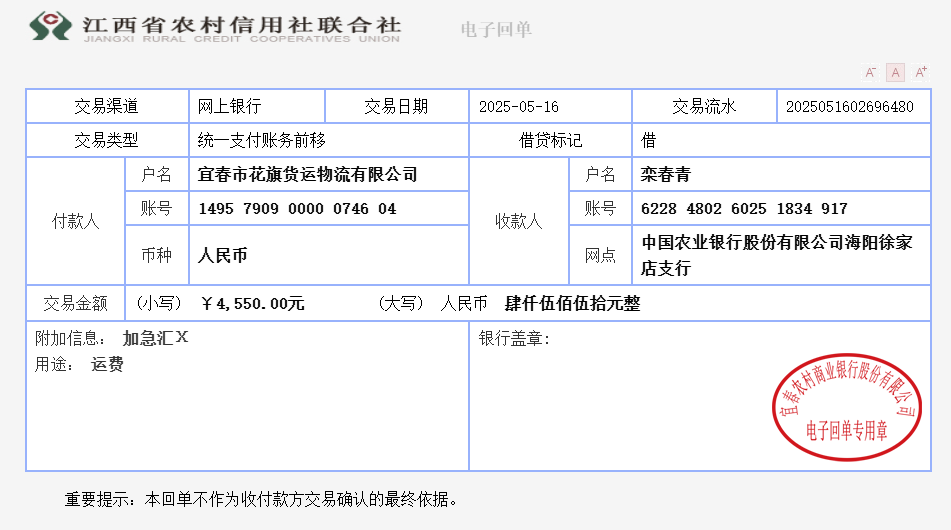Viewport: 951px width, 530px height.
Task: Click the 统一支付账务前移 transaction type value
Action: (261, 141)
